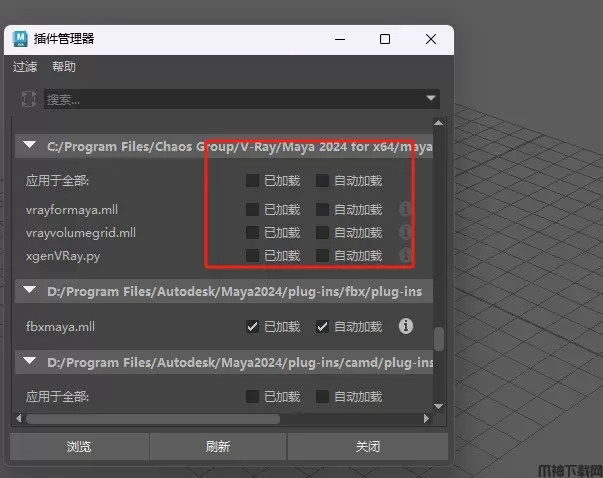This screenshot has height=478, width=603.
Task: Open info for fbxmaya.mll plugin
Action: pyautogui.click(x=406, y=326)
